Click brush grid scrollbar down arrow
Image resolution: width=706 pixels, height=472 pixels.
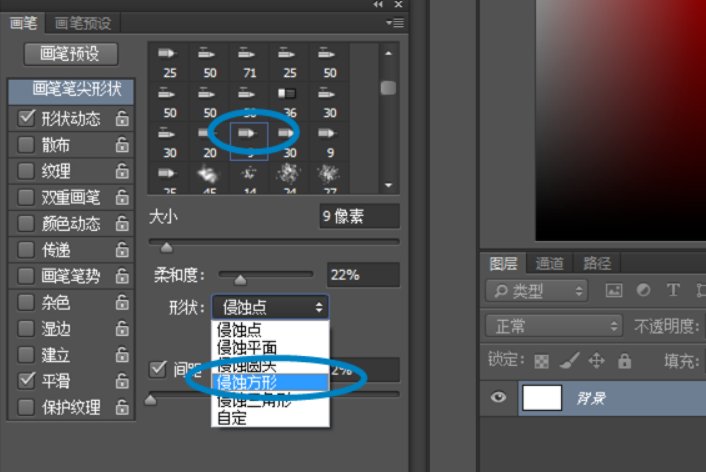pos(388,185)
